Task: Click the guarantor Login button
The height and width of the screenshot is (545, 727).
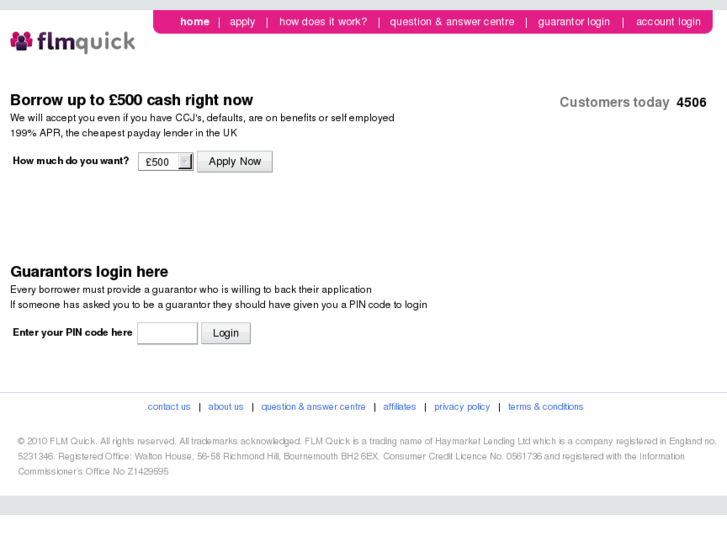Action: coord(226,333)
